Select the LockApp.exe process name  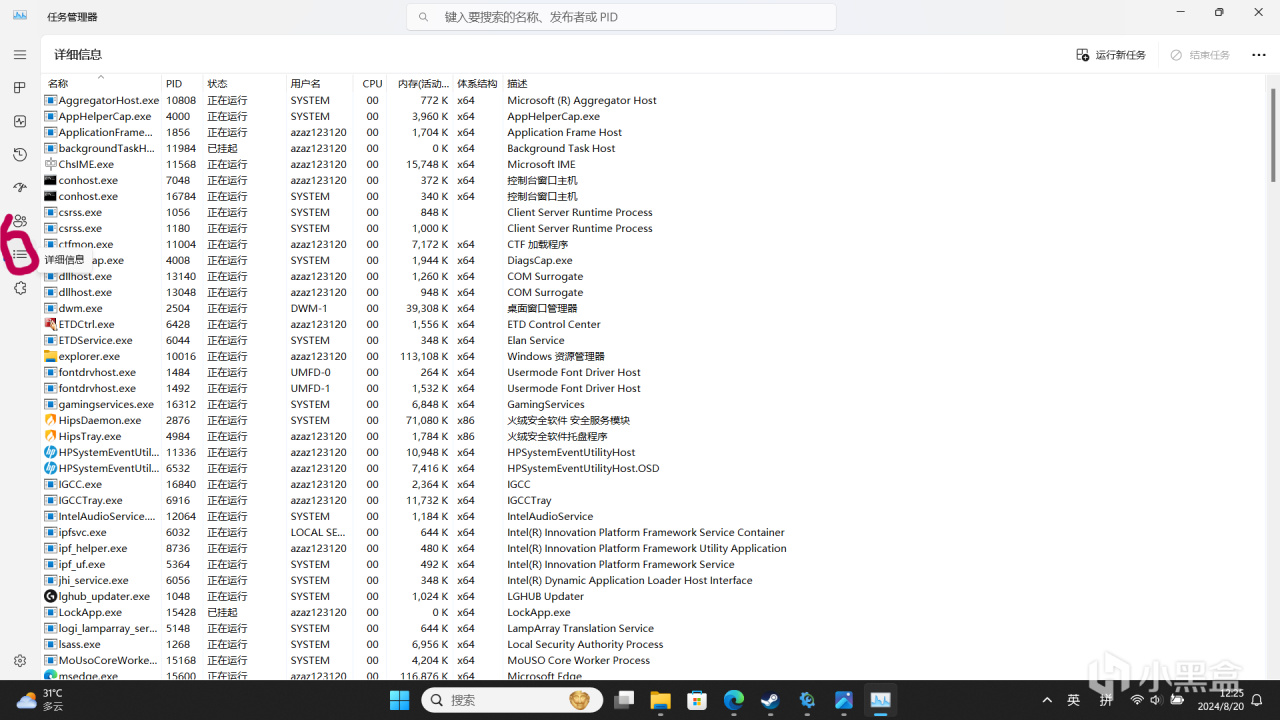tap(90, 612)
